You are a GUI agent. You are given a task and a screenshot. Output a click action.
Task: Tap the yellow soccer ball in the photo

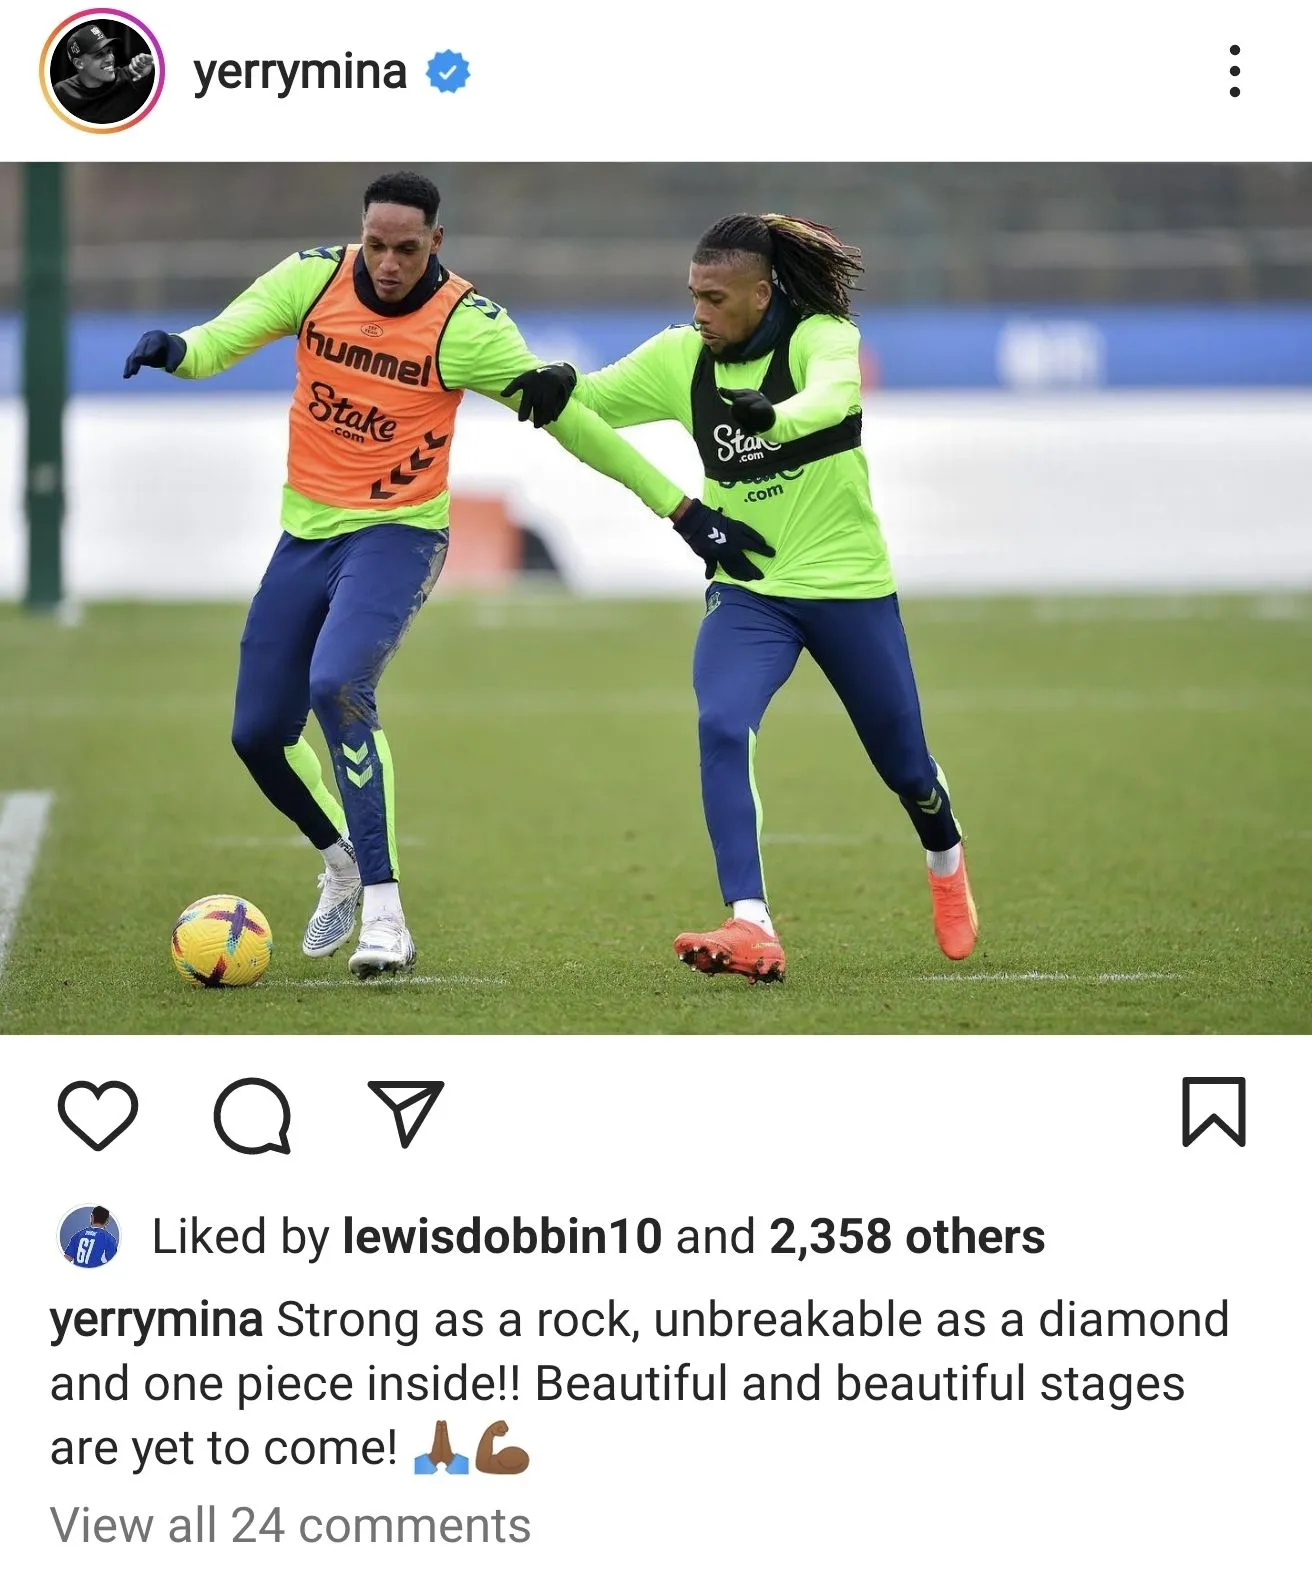click(221, 941)
